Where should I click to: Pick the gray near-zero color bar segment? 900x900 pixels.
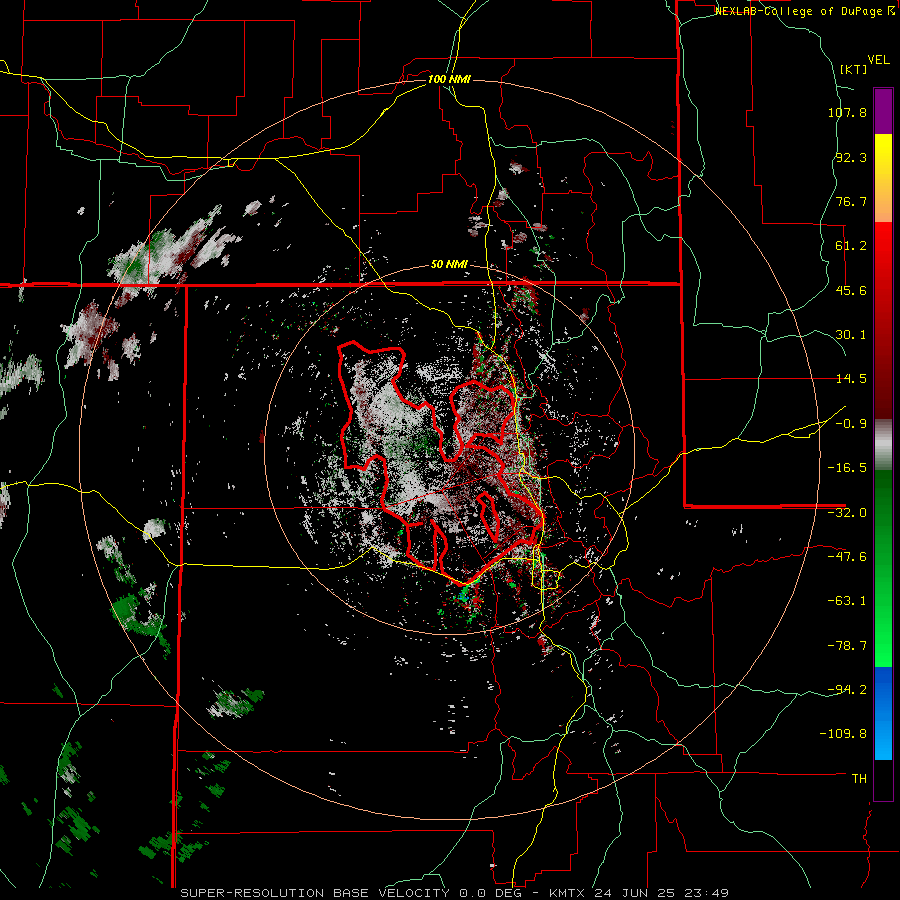click(x=883, y=444)
